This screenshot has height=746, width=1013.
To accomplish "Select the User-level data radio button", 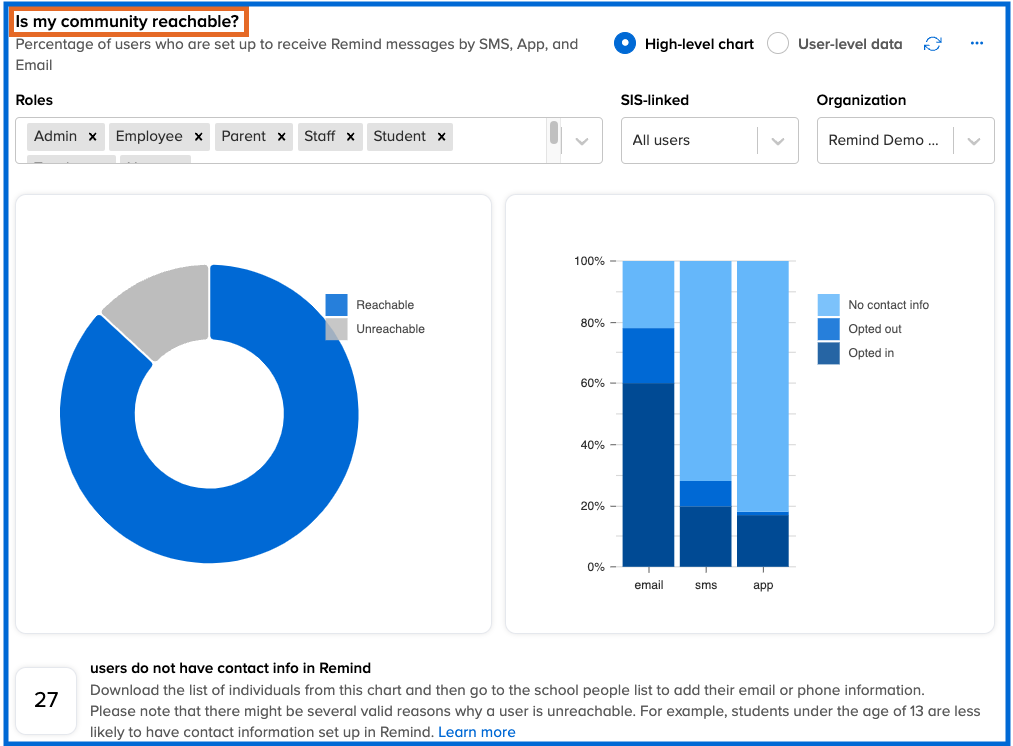I will click(778, 44).
